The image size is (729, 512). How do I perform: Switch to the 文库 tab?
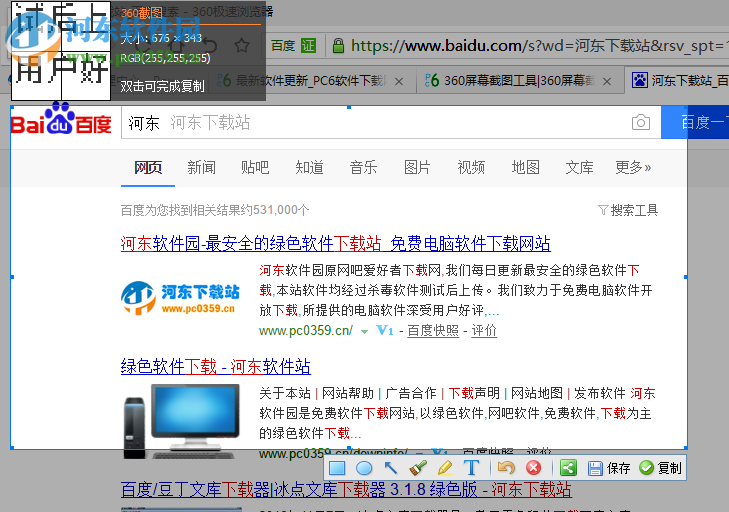point(579,167)
